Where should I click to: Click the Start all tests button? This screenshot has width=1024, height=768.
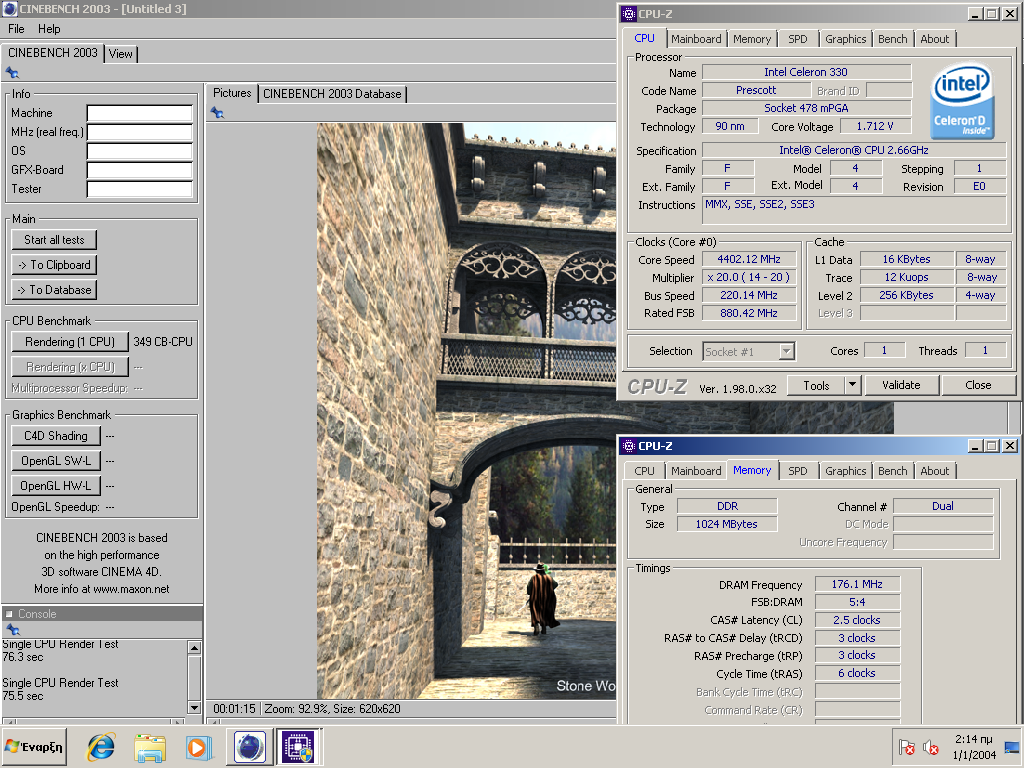(54, 240)
